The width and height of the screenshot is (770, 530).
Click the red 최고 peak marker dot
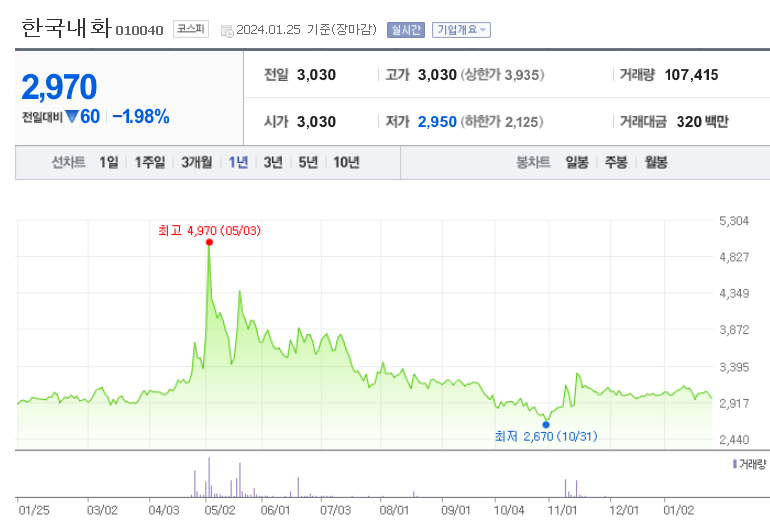(x=209, y=242)
